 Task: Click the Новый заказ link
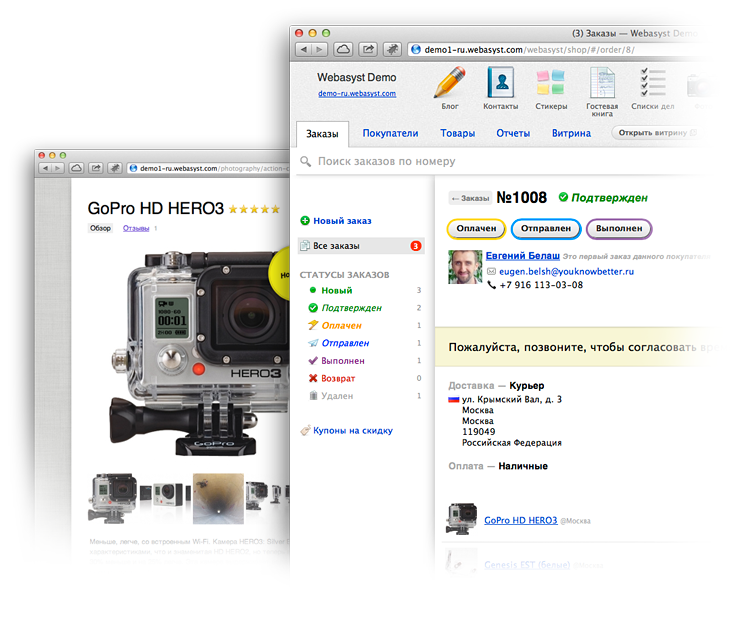pyautogui.click(x=342, y=221)
